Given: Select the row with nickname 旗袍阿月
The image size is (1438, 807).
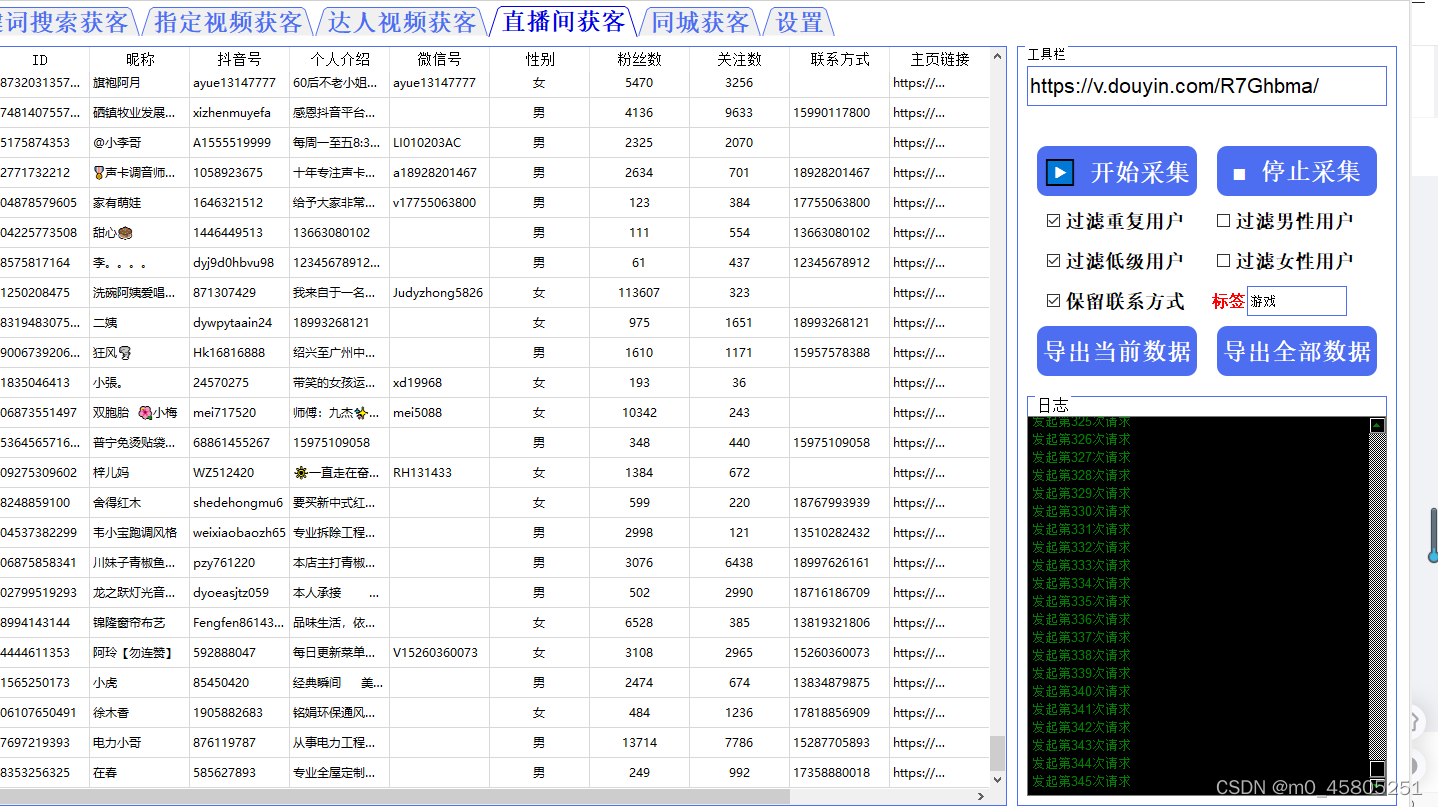Looking at the screenshot, I should point(495,83).
